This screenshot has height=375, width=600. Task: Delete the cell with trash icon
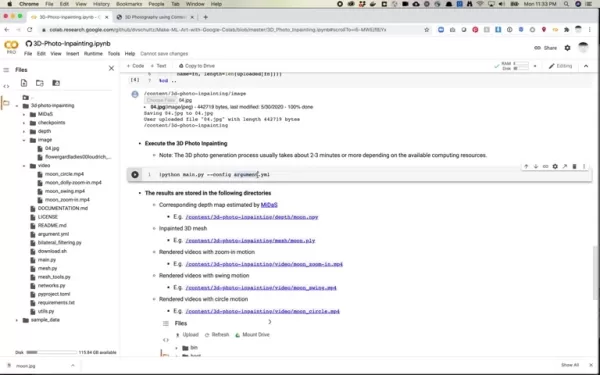(x=574, y=166)
